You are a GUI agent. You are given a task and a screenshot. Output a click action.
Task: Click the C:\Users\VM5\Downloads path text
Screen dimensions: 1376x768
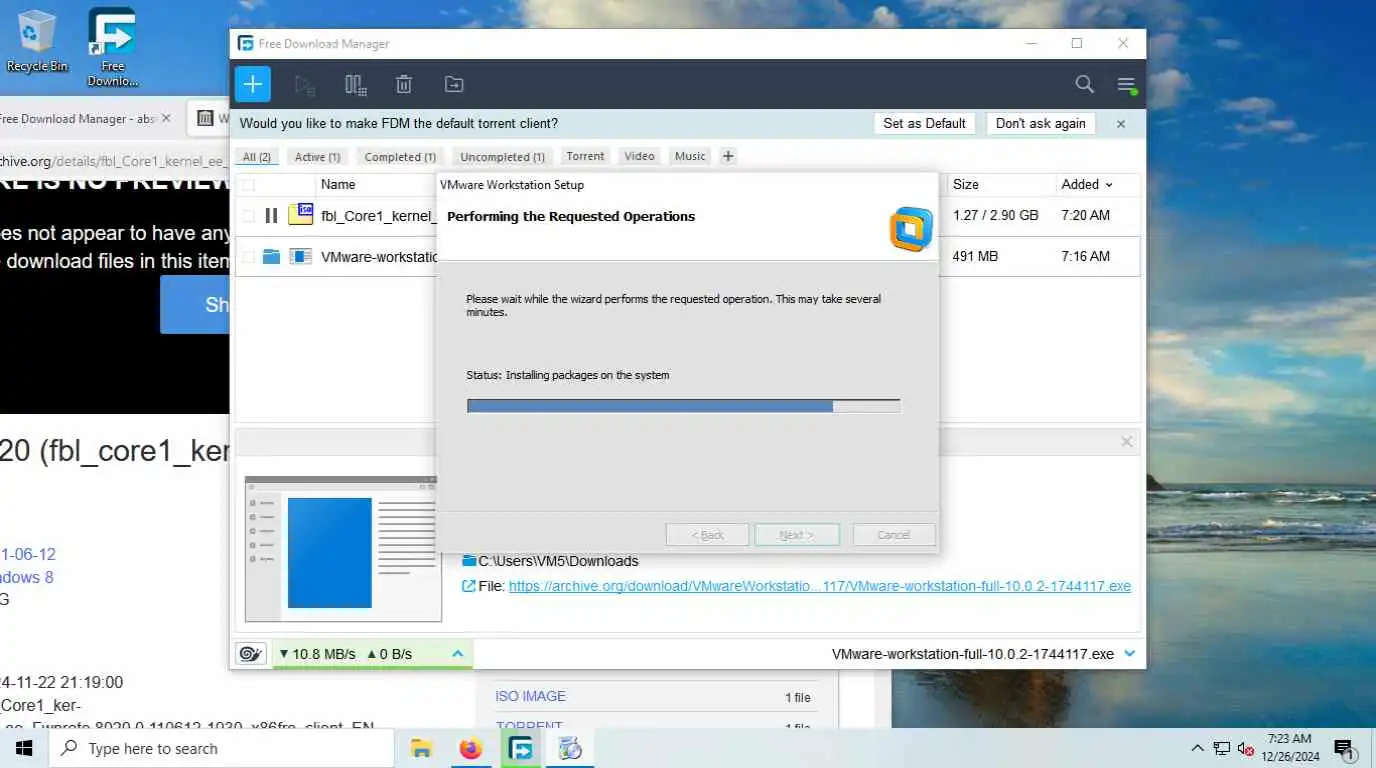[558, 561]
